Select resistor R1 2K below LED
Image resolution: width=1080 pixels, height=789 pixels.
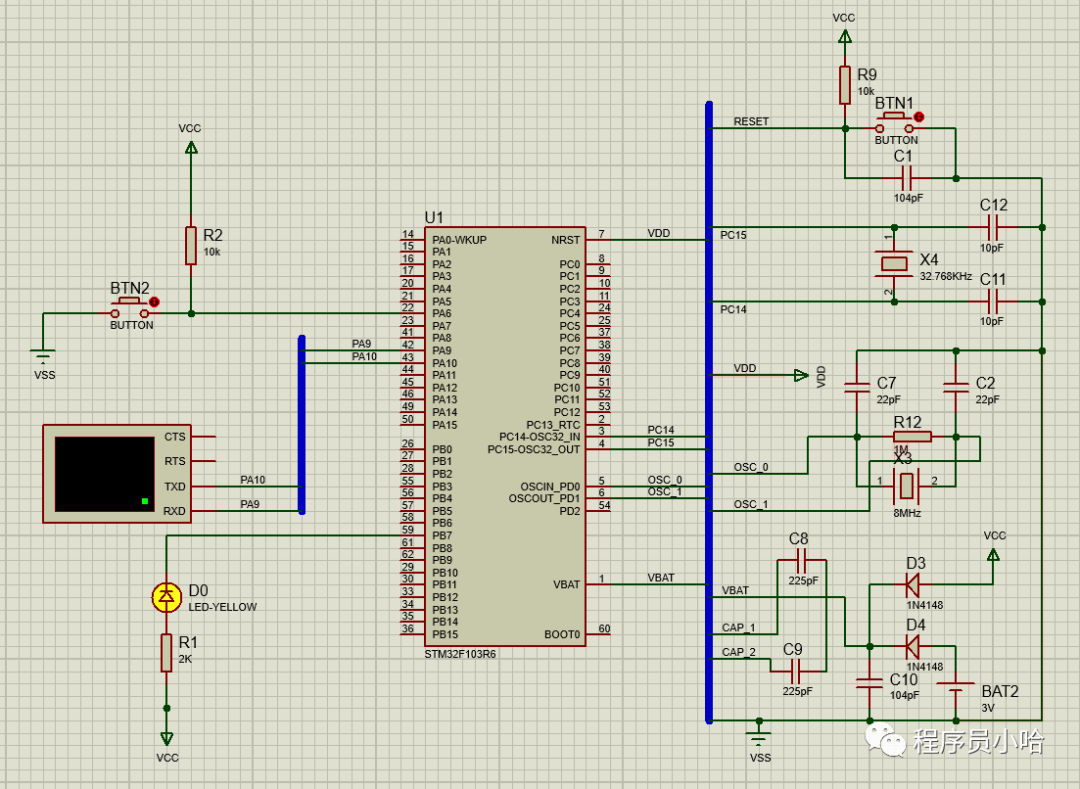[x=166, y=653]
